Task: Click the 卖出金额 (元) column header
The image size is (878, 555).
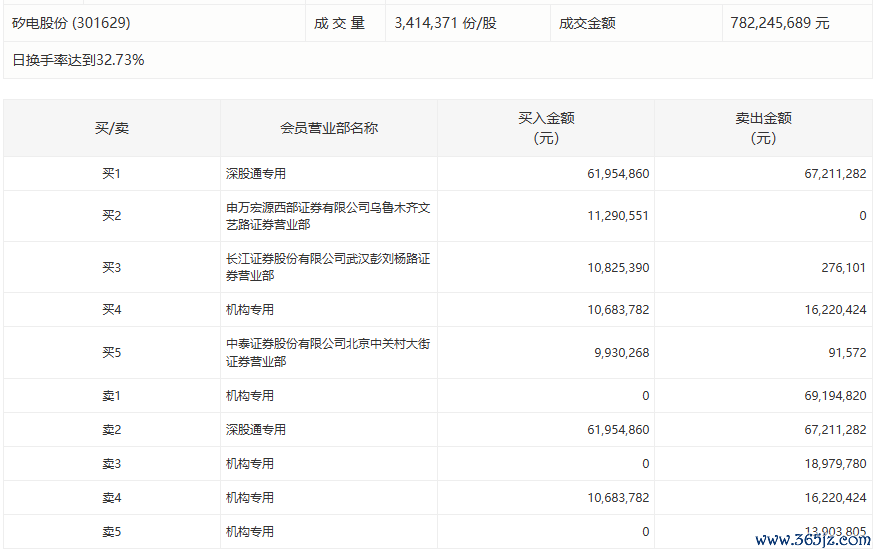Action: click(x=763, y=128)
